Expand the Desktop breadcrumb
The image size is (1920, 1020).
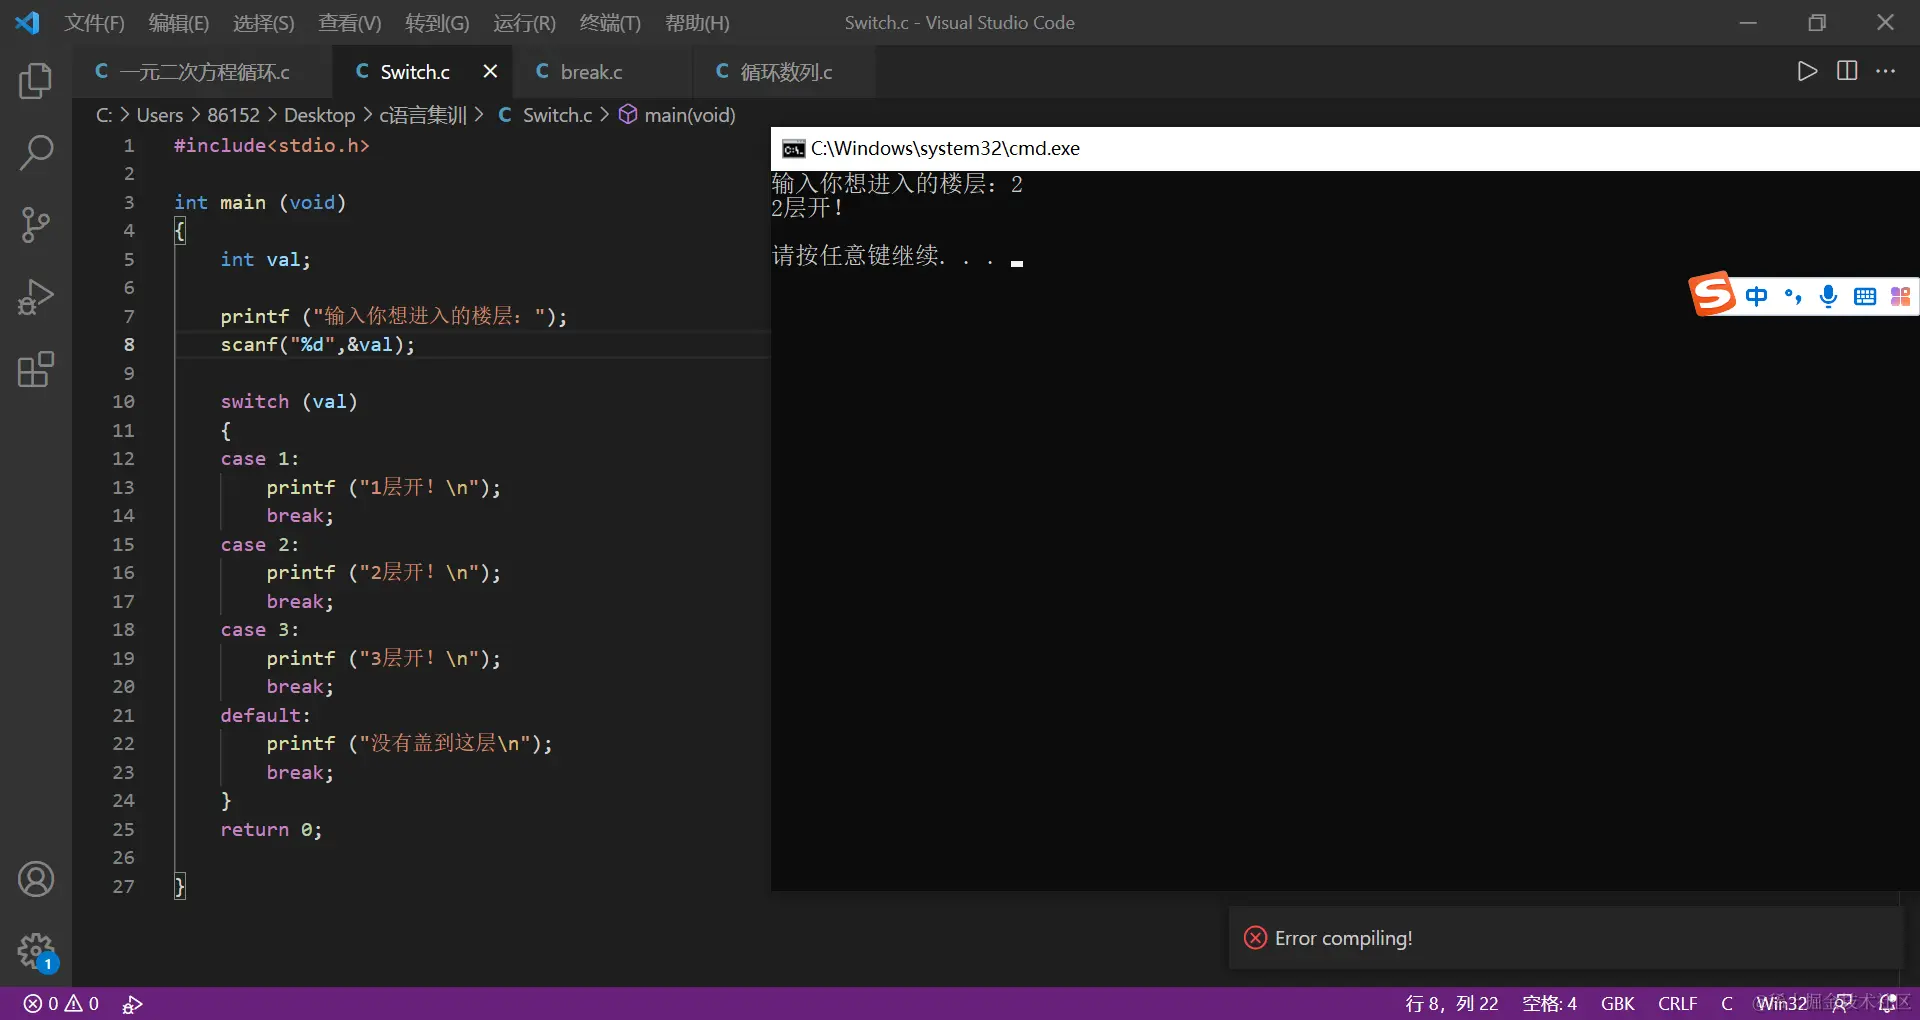[319, 115]
